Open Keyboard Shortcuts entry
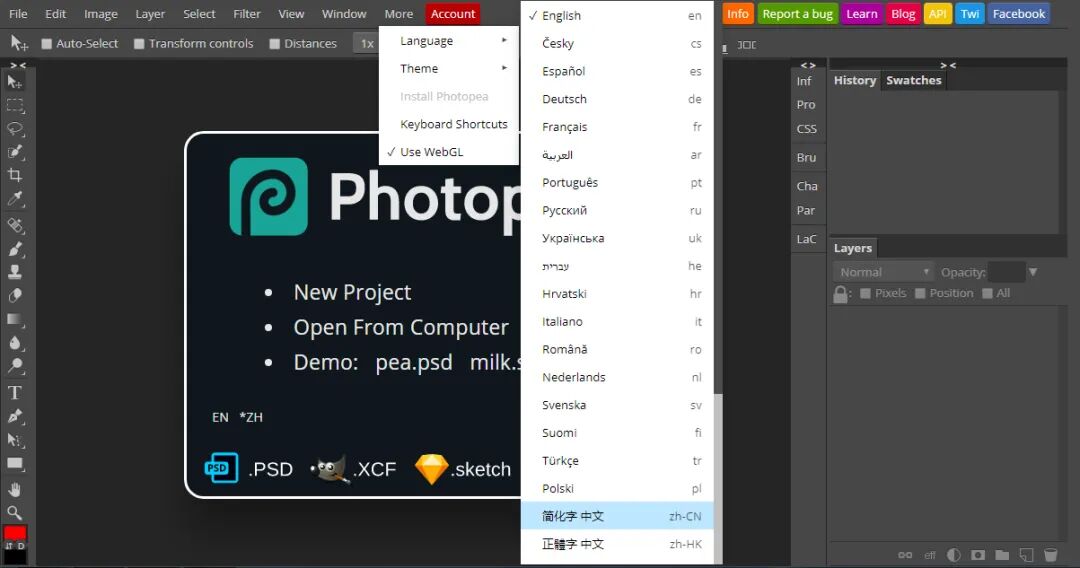Screen dimensions: 1080x568 [448, 124]
